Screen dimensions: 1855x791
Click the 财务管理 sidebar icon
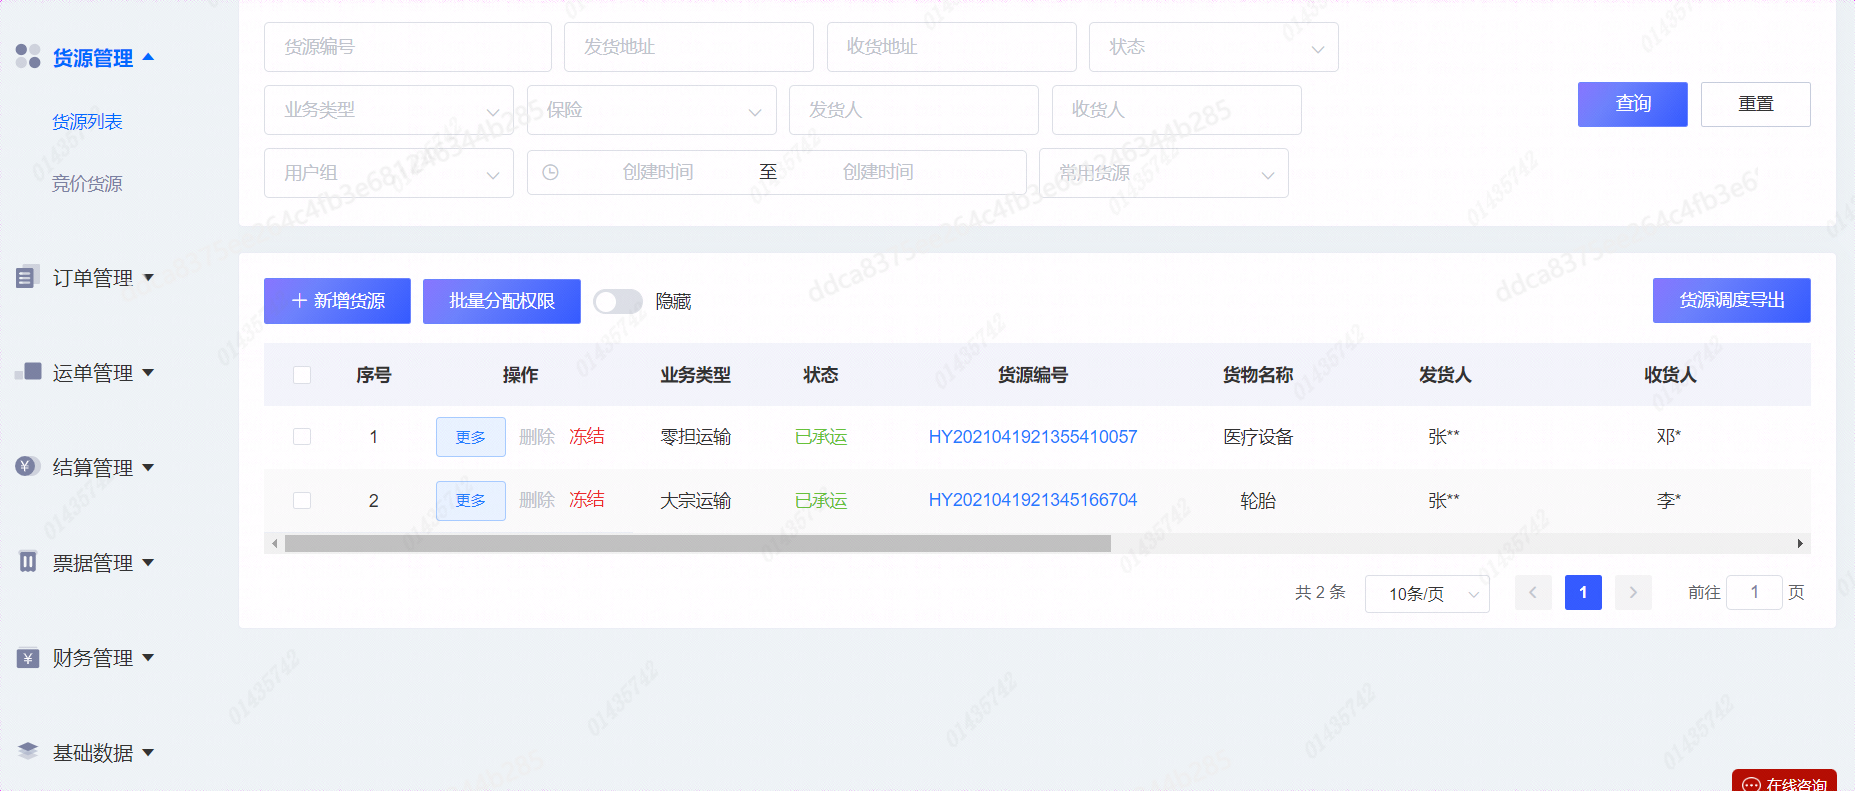pos(28,658)
